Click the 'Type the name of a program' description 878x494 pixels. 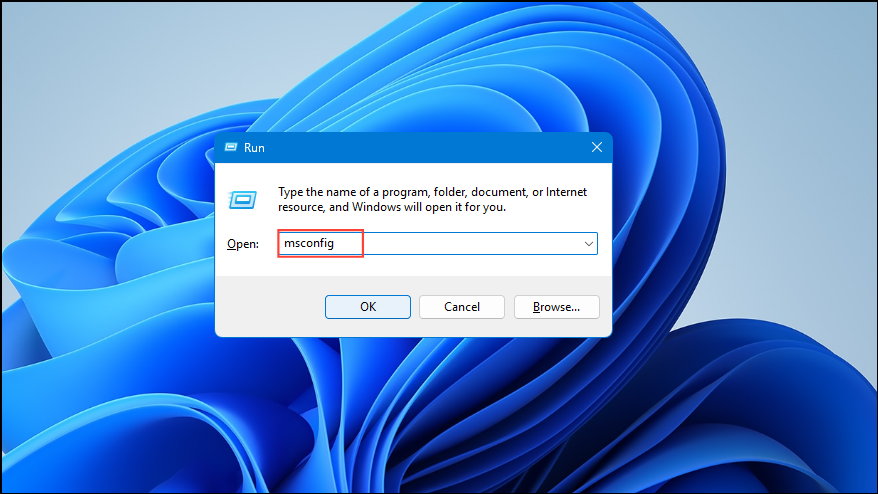(432, 199)
